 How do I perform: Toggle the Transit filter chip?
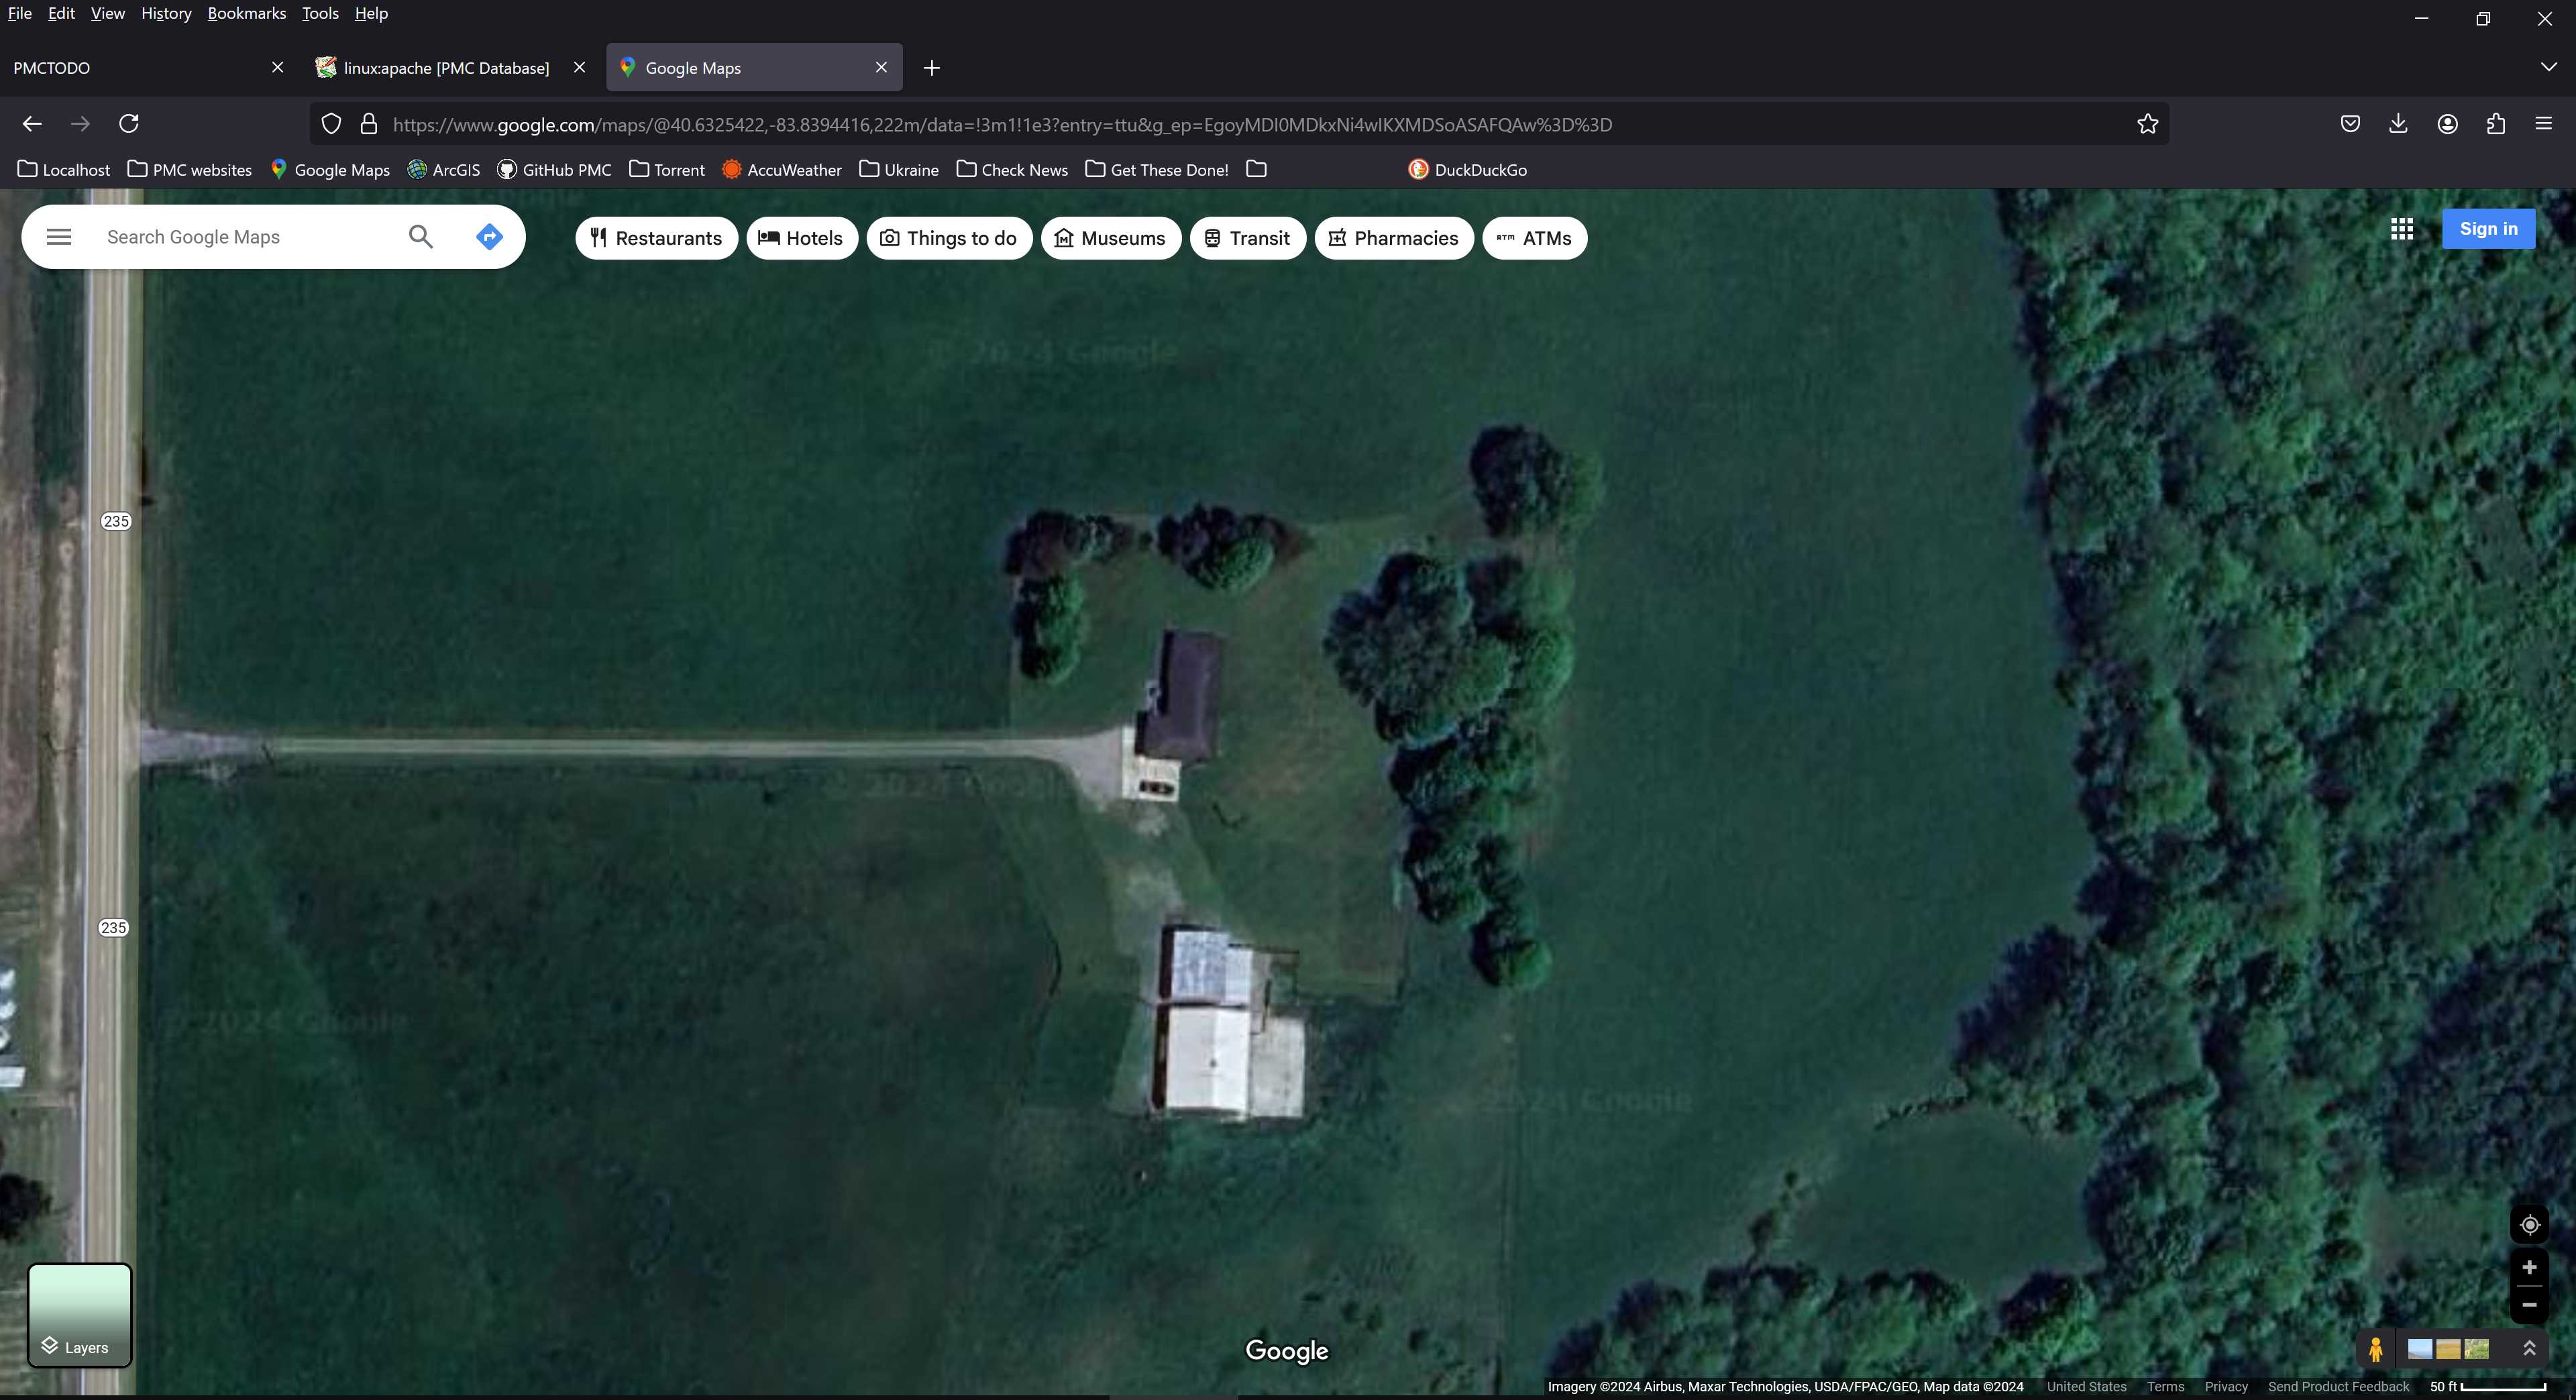coord(1247,238)
